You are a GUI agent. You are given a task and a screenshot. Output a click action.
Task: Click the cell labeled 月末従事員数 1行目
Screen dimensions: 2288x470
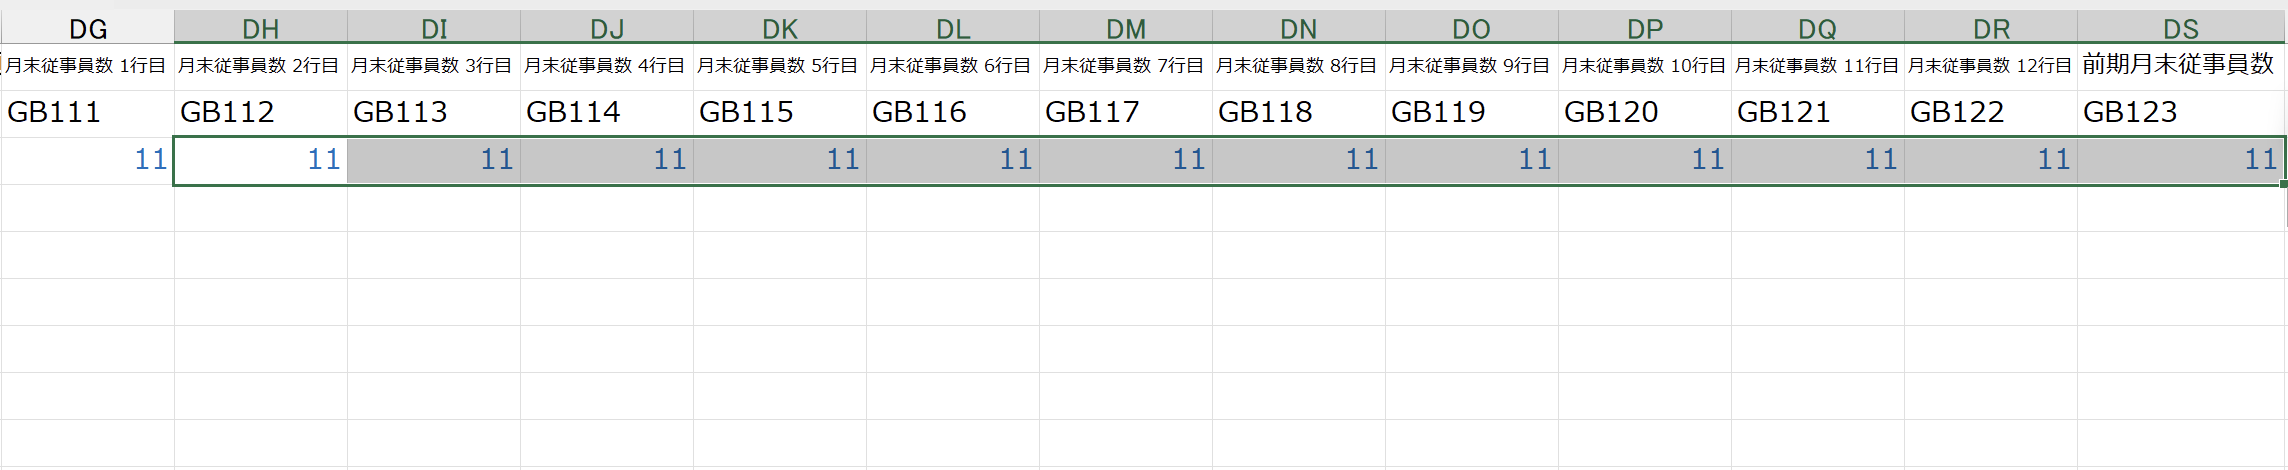[x=87, y=66]
